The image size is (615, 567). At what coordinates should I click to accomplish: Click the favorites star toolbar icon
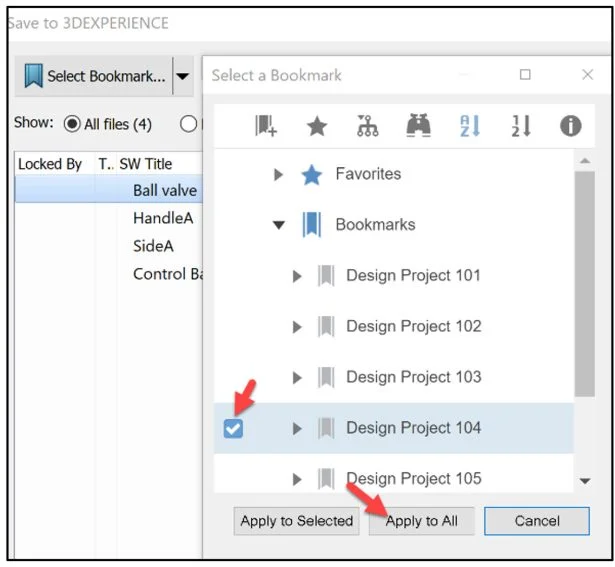click(317, 125)
